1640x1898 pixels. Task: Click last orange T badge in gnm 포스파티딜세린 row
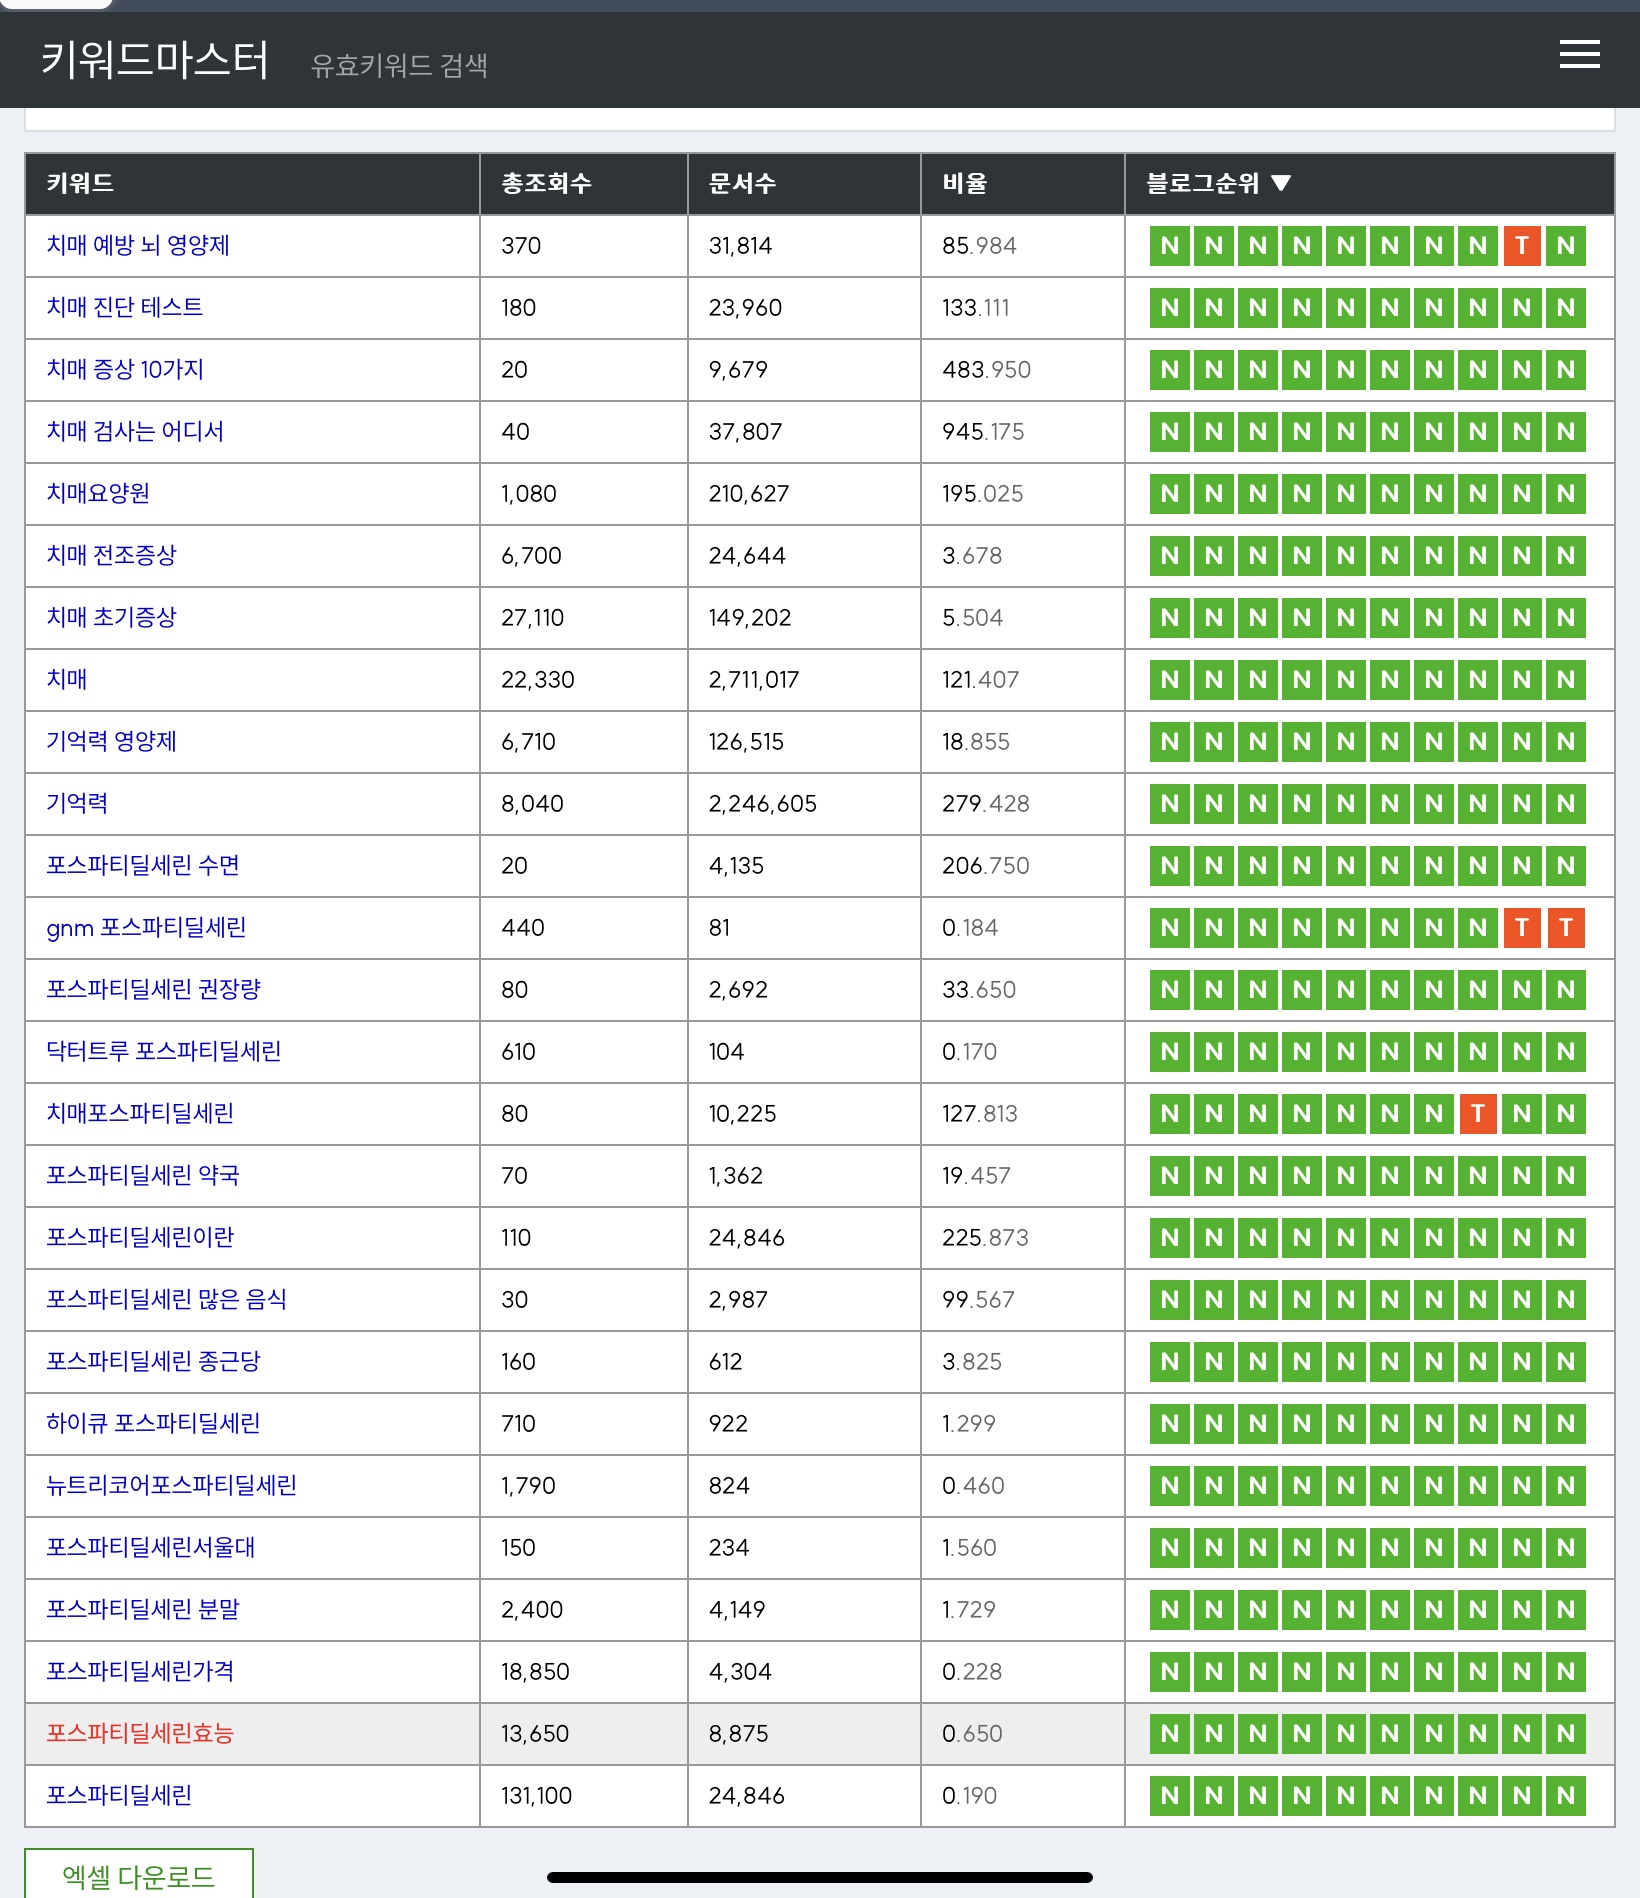tap(1566, 927)
